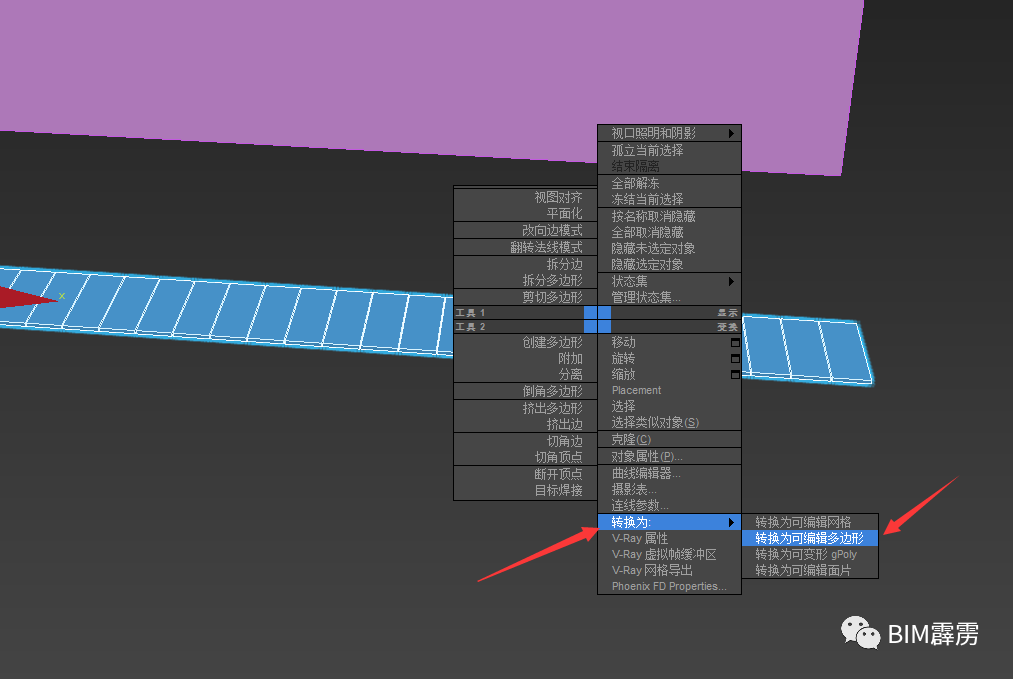Choose 转换为可编辑面片

tap(810, 570)
